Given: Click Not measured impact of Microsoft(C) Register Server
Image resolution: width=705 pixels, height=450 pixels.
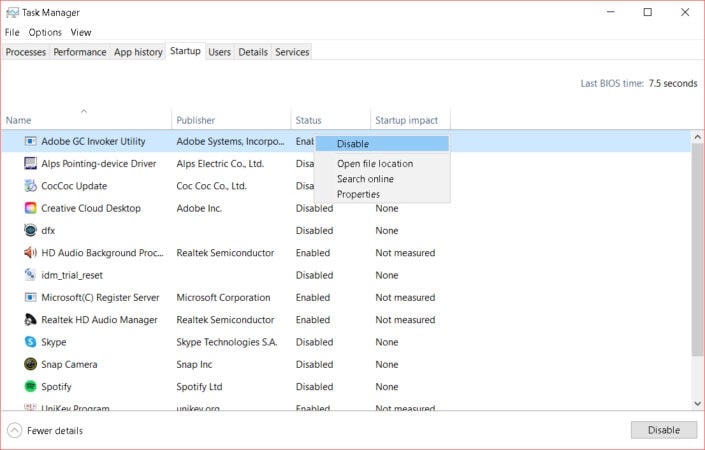Looking at the screenshot, I should coord(405,297).
